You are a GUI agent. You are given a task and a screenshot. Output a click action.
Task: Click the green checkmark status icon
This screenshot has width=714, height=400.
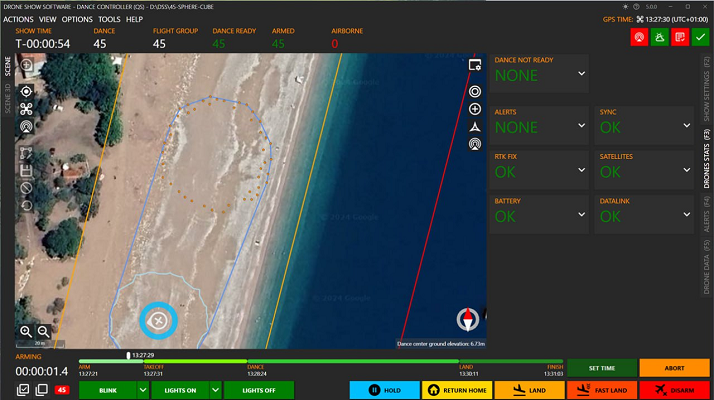pos(700,37)
